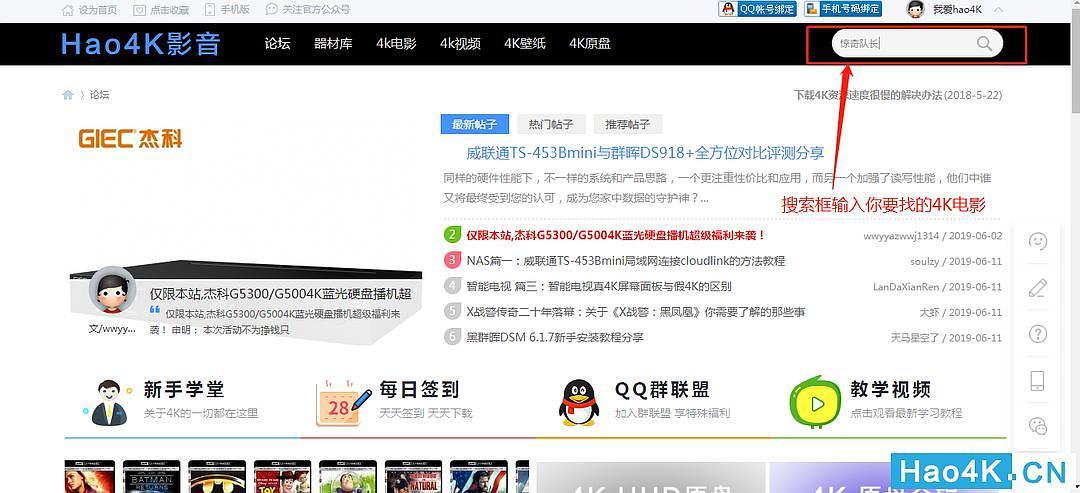Expand the user menu arrow
This screenshot has width=1080, height=493.
tap(999, 10)
